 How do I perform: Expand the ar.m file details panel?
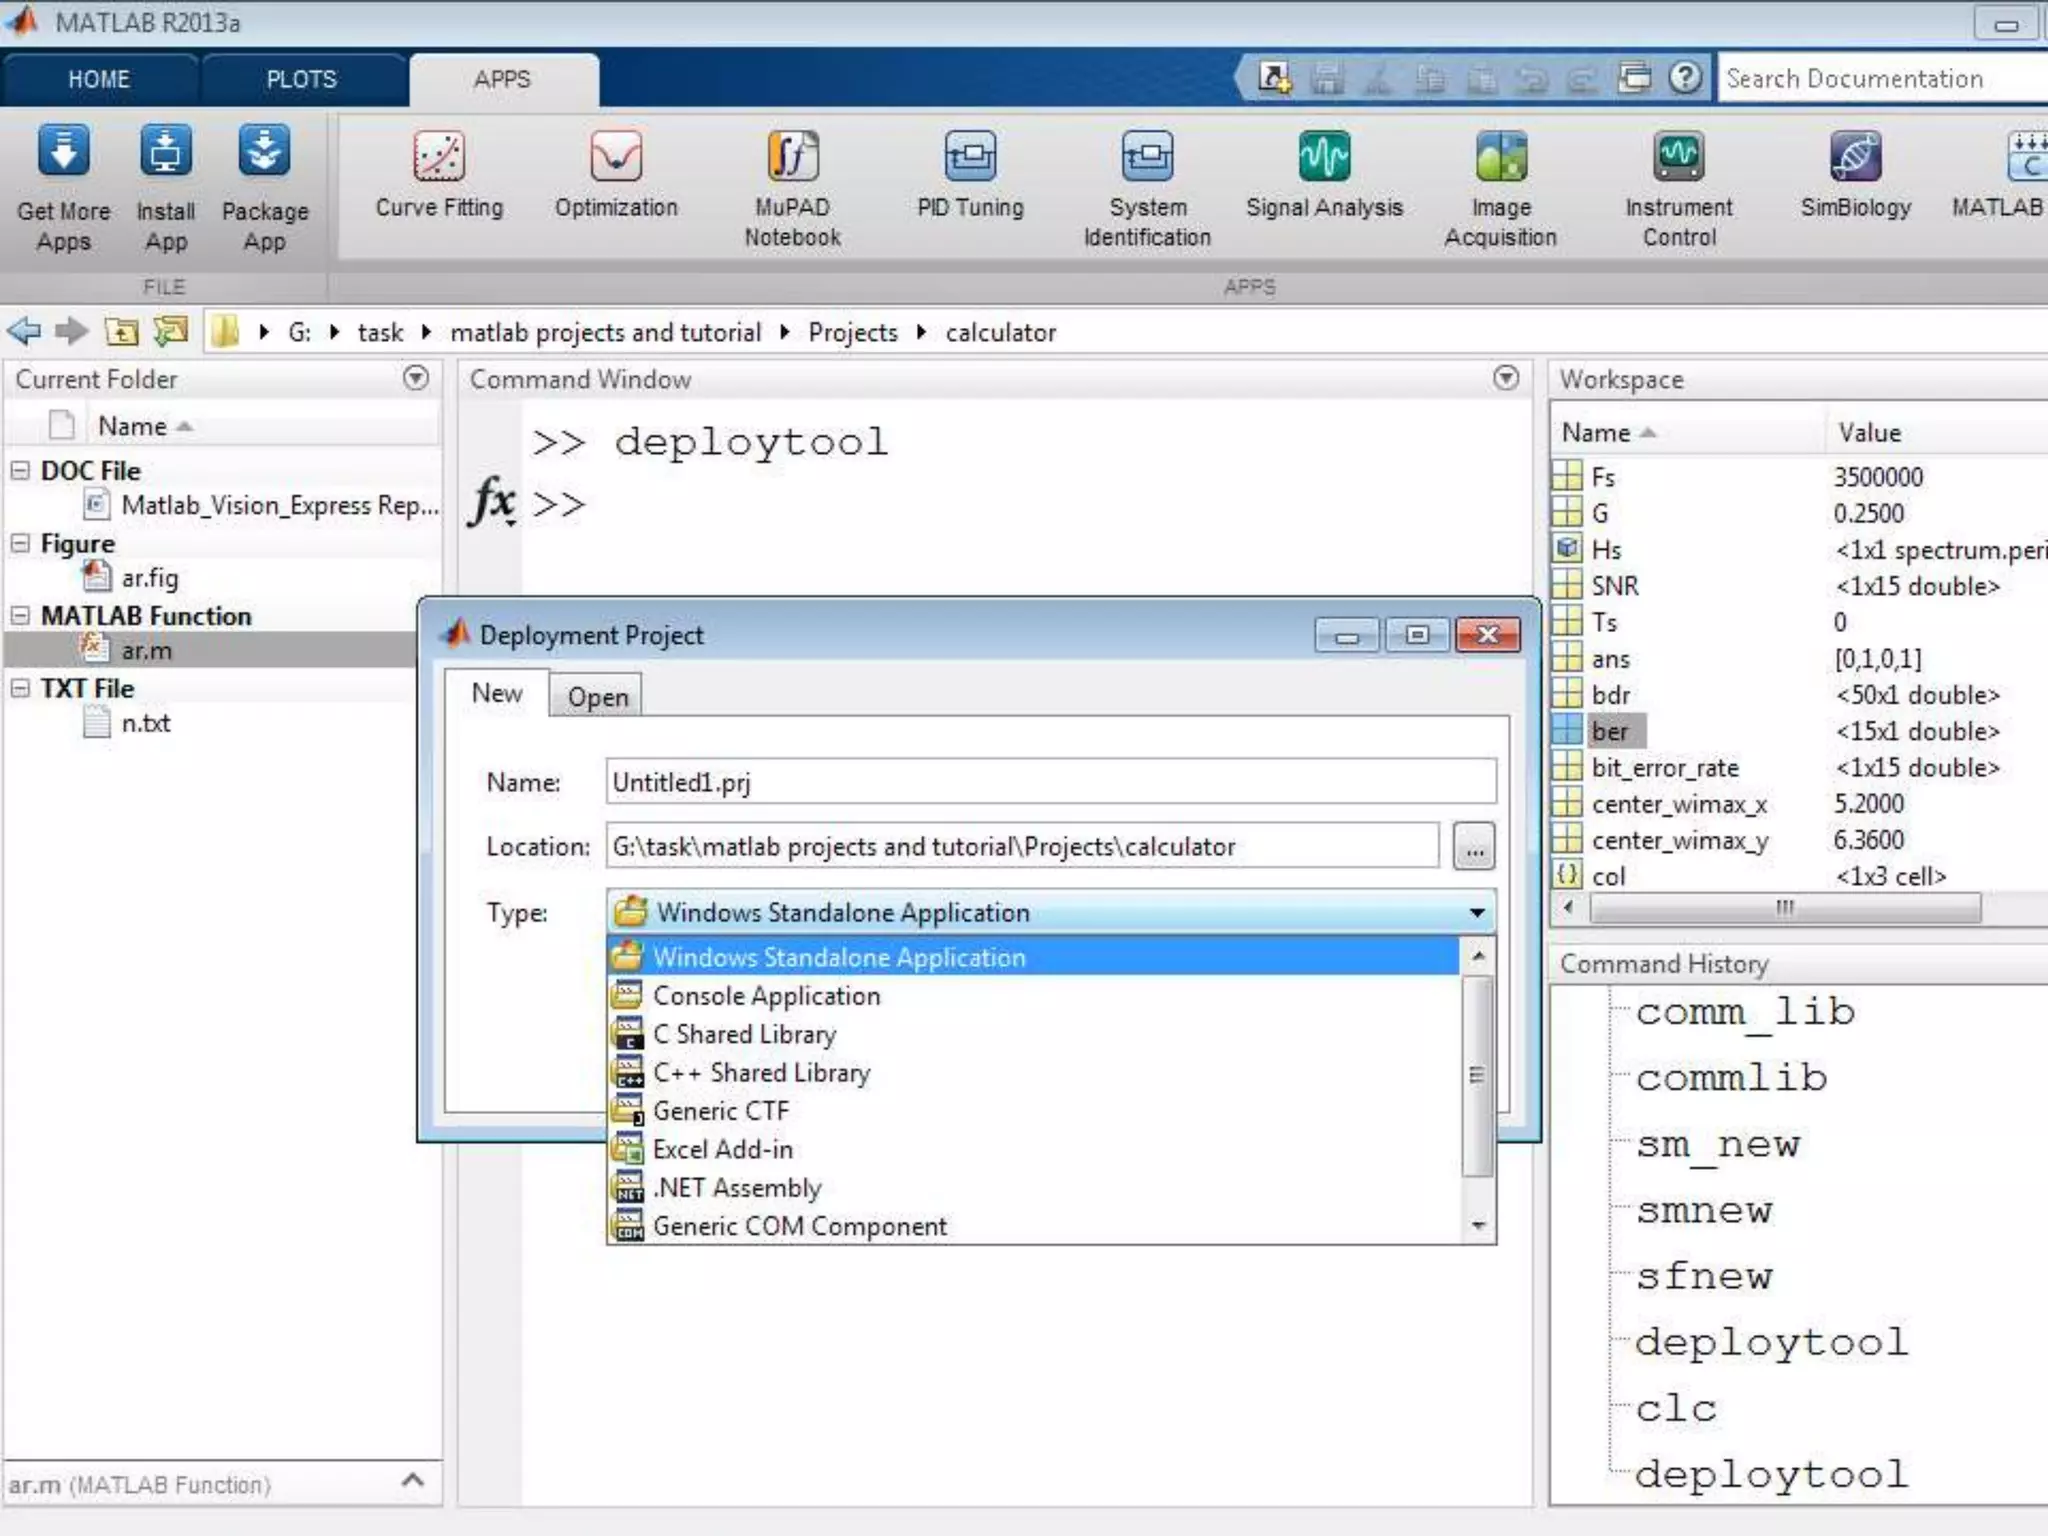(413, 1480)
